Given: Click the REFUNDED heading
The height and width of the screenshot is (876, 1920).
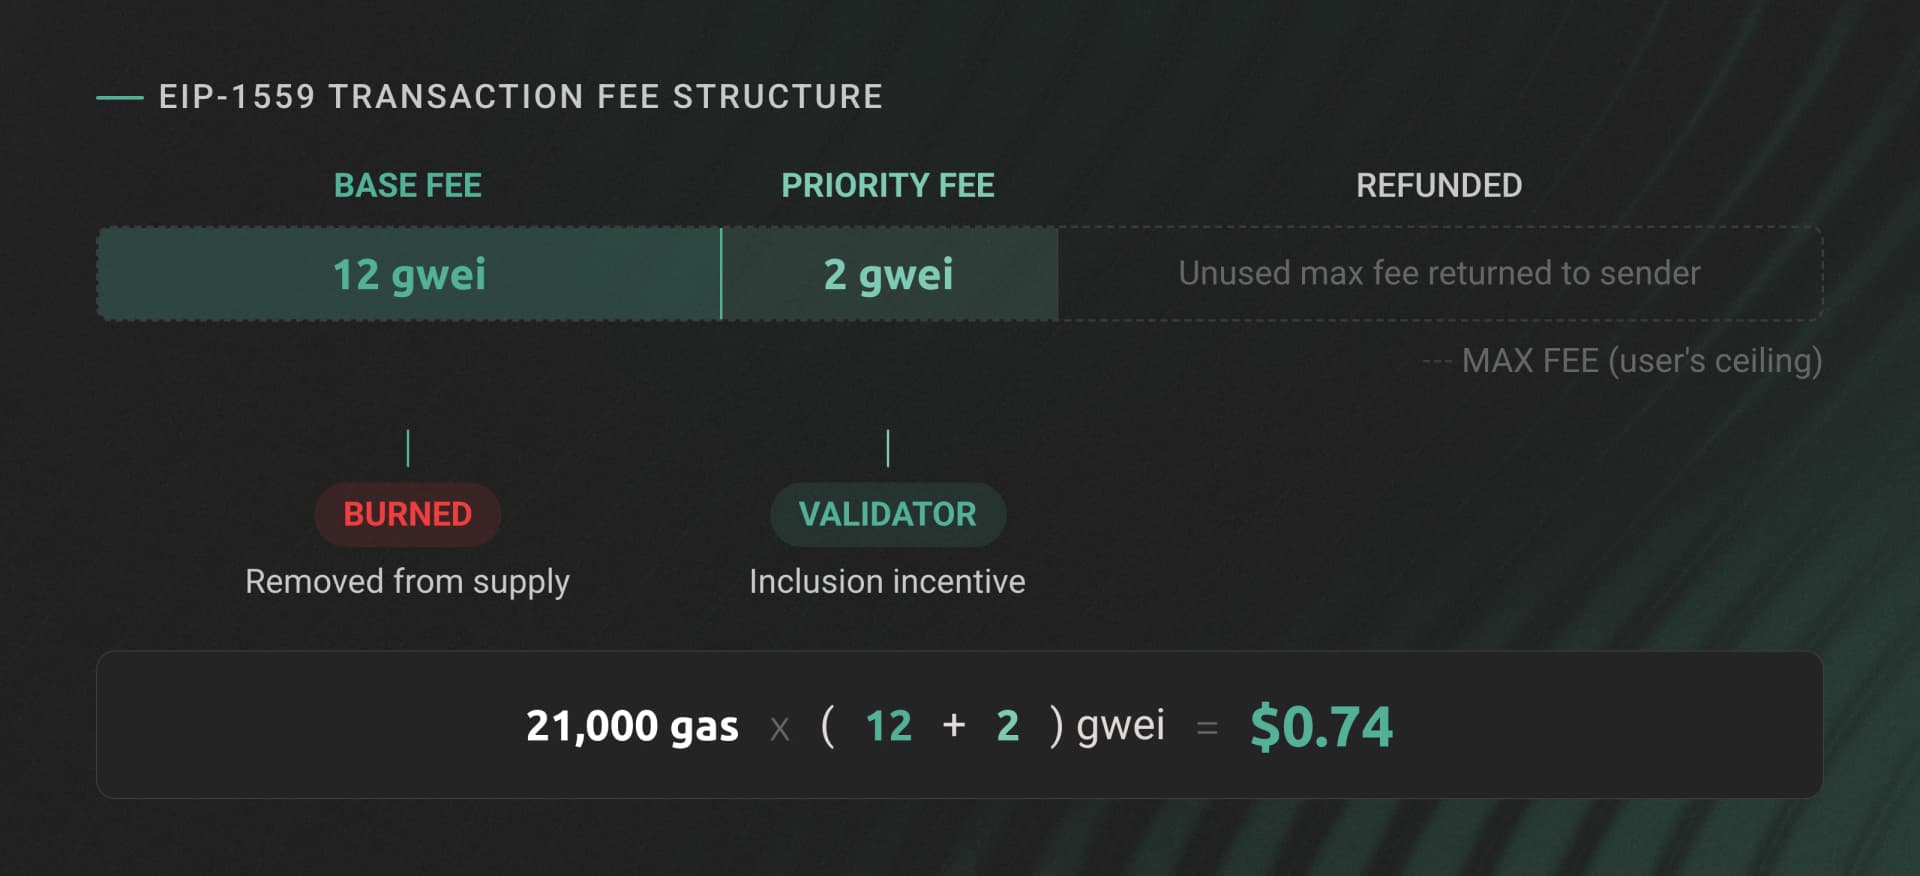Looking at the screenshot, I should tap(1438, 185).
